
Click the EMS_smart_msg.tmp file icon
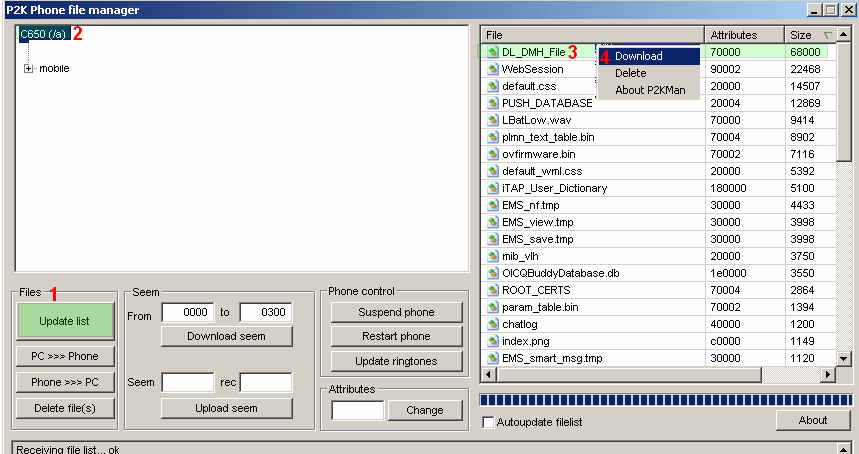[493, 358]
